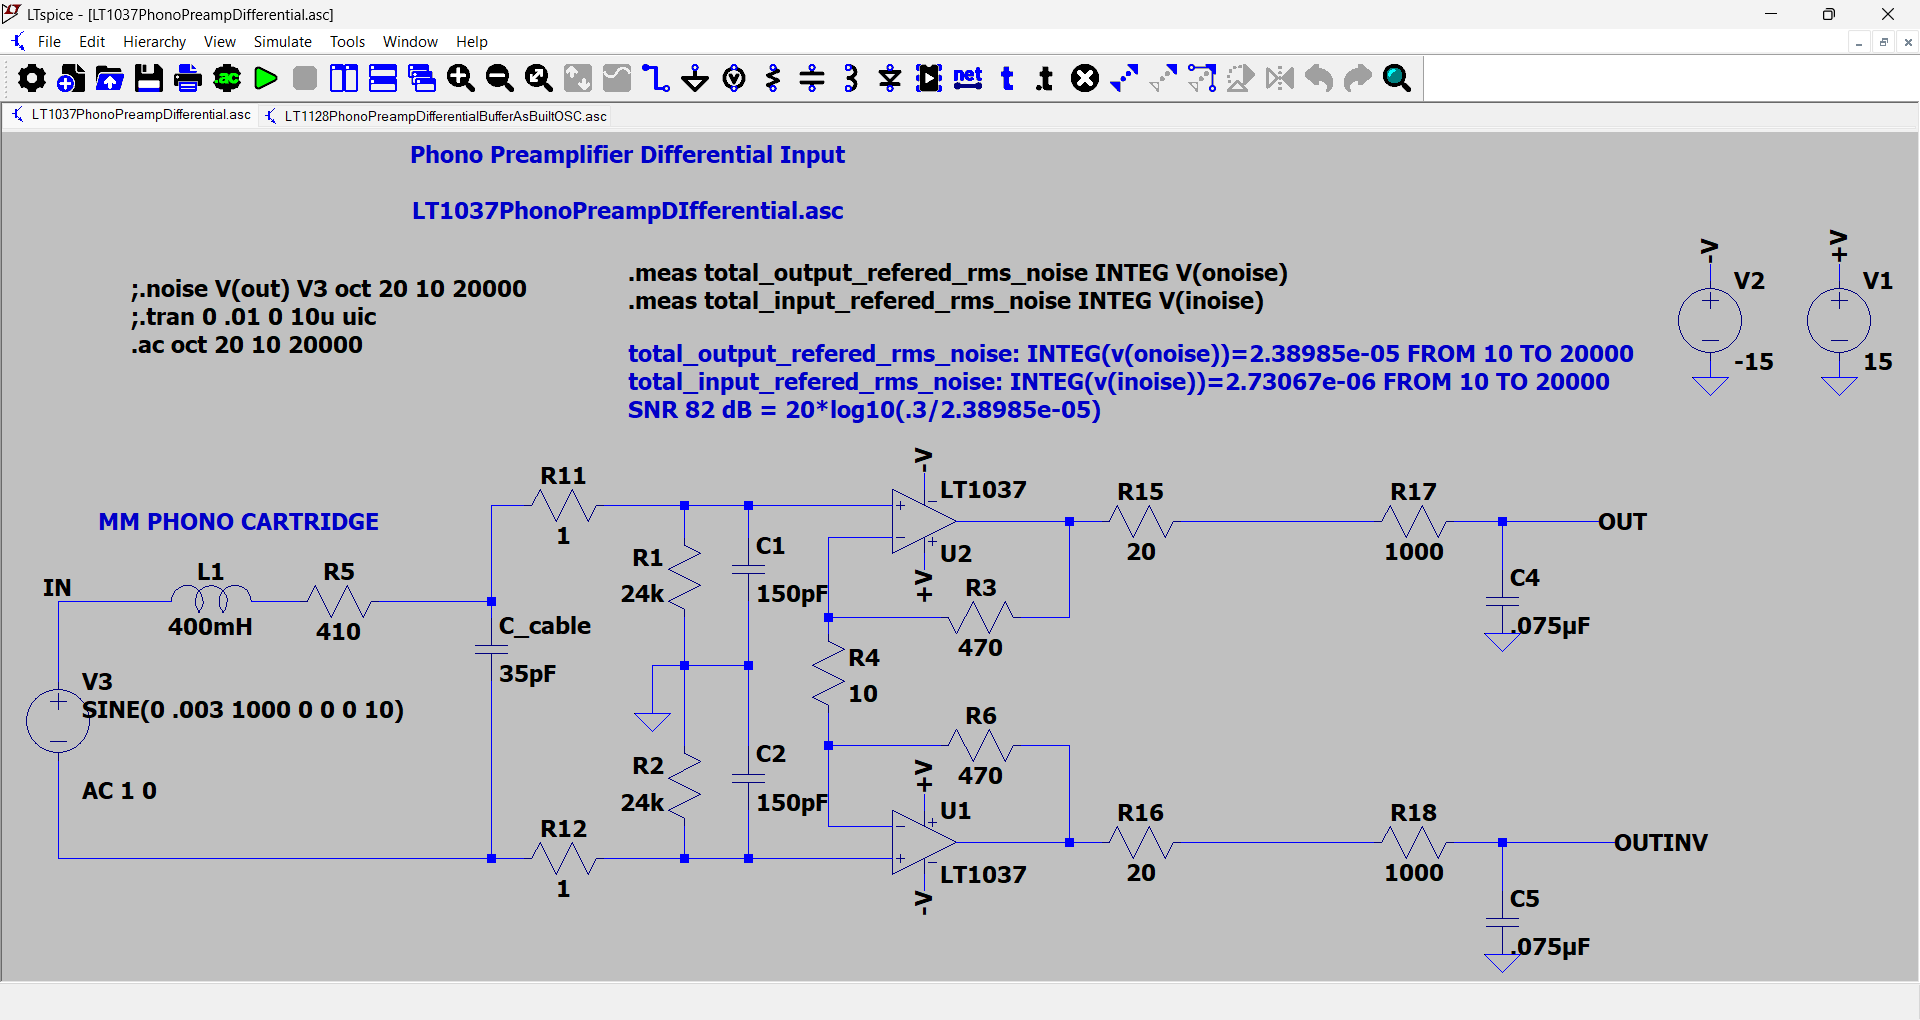Open the Find magnifier in the toolbar
Screen dimensions: 1920x1020
pos(1397,78)
